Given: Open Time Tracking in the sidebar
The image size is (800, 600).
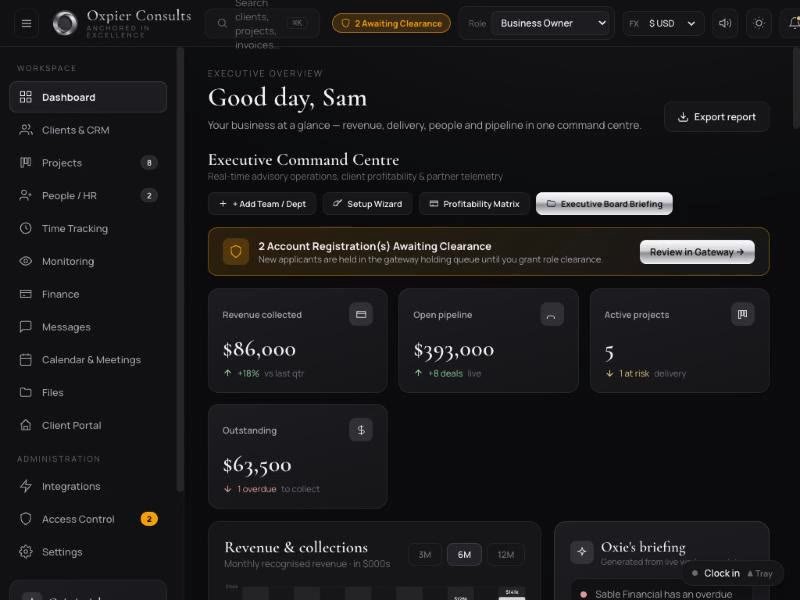Looking at the screenshot, I should (x=88, y=229).
